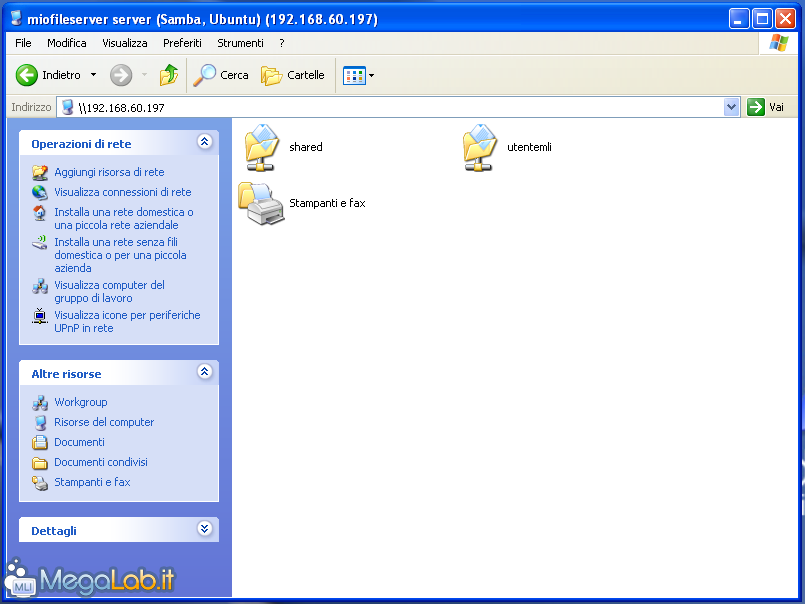Select the shared network folder icon

coord(262,147)
